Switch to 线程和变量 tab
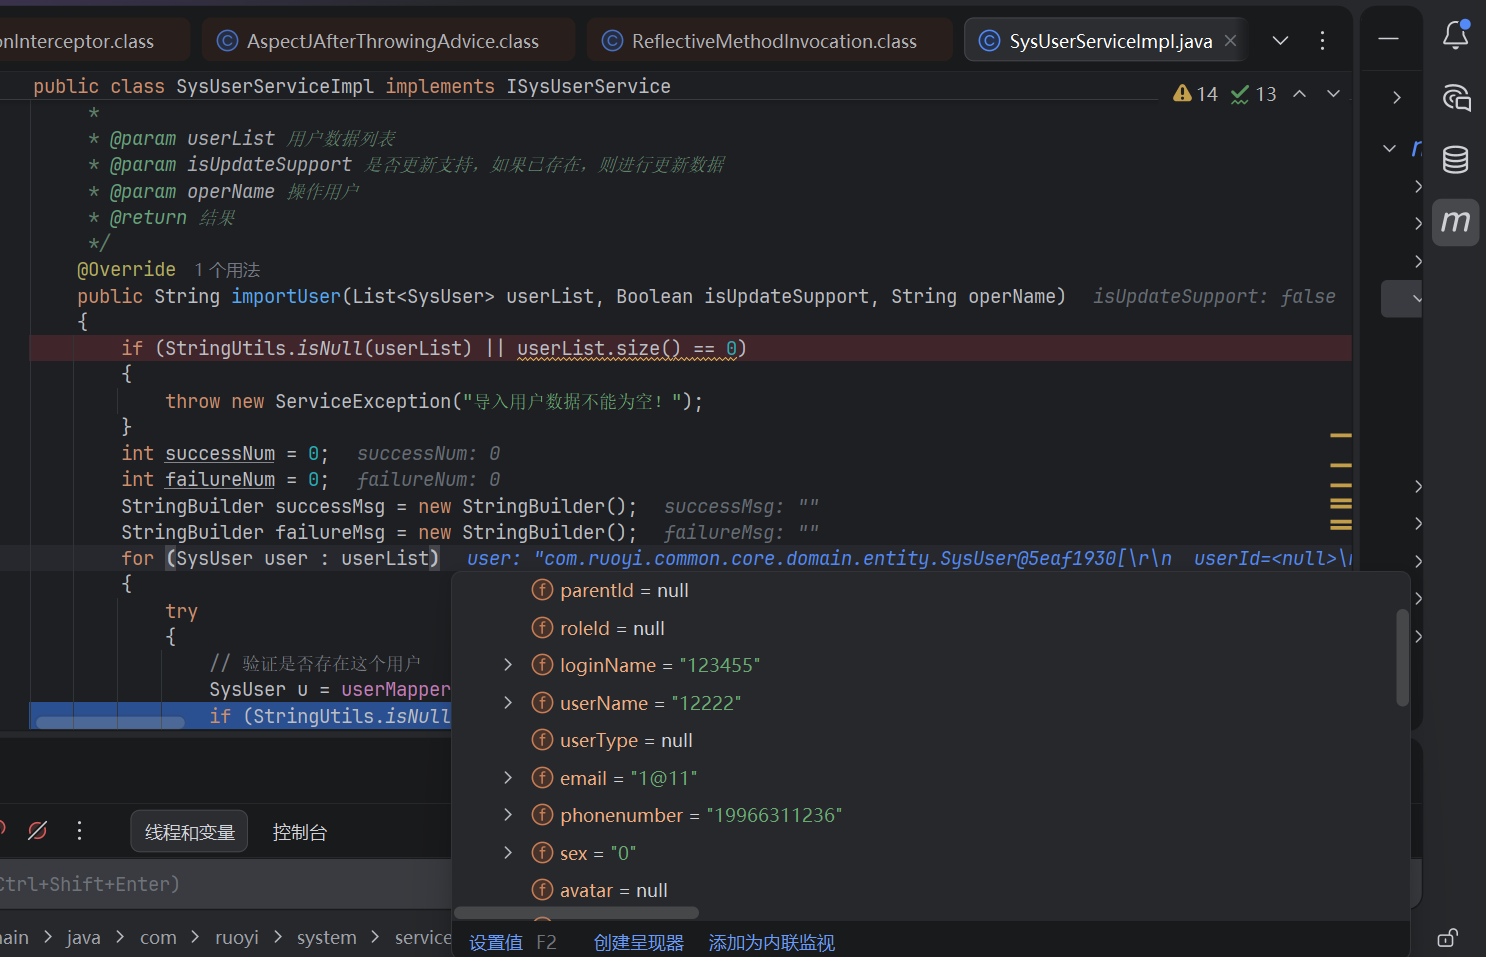The image size is (1486, 957). pyautogui.click(x=190, y=832)
